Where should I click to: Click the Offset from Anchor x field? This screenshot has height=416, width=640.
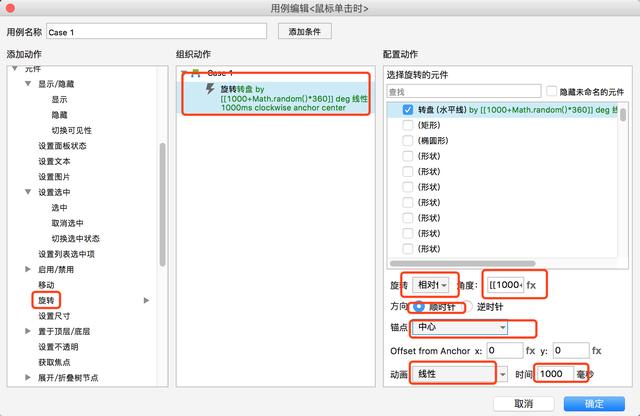(x=505, y=351)
